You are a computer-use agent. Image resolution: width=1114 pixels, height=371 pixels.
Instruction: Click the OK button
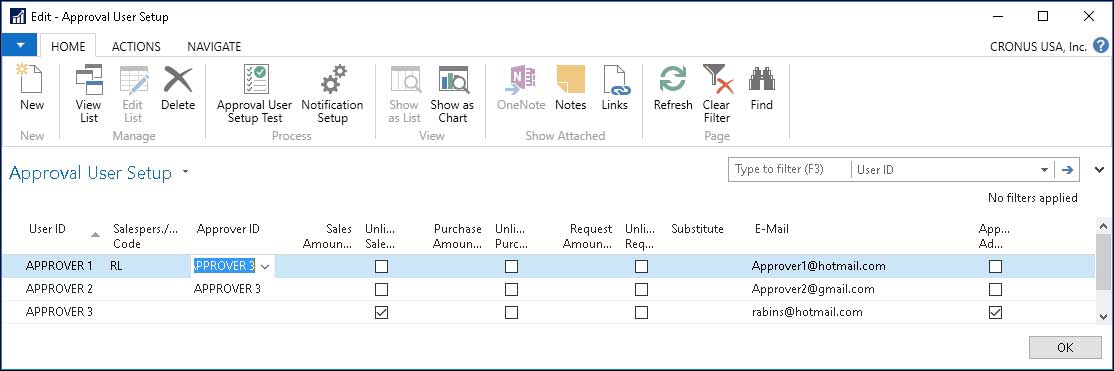click(1065, 348)
